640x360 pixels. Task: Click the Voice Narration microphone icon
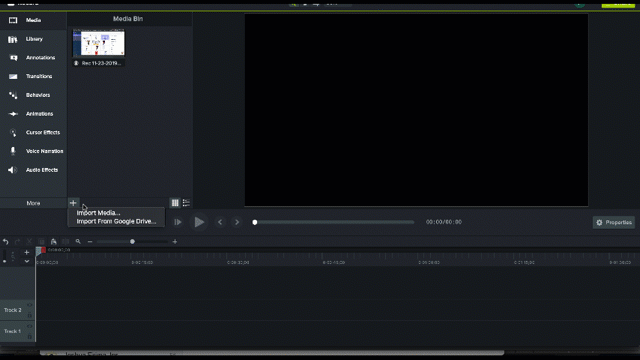click(x=13, y=151)
